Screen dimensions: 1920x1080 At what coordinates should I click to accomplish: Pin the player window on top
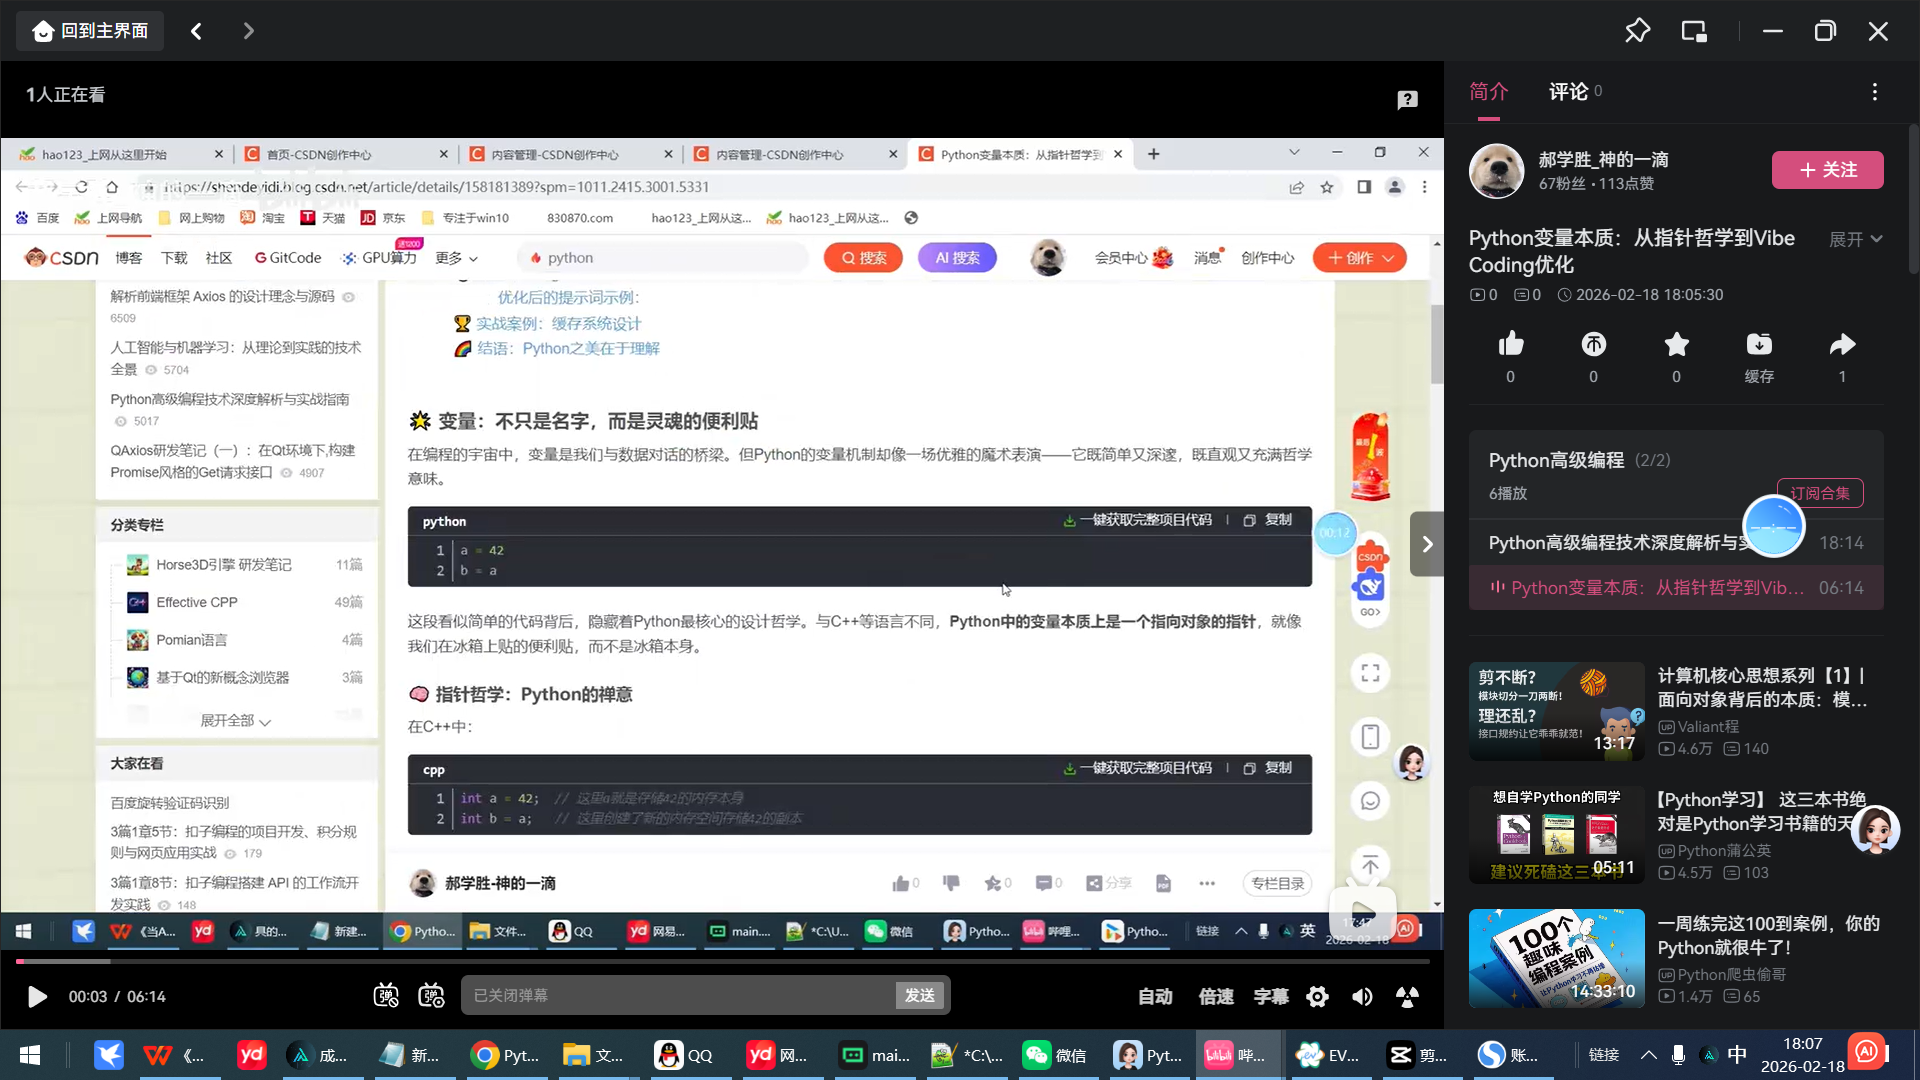[1637, 31]
